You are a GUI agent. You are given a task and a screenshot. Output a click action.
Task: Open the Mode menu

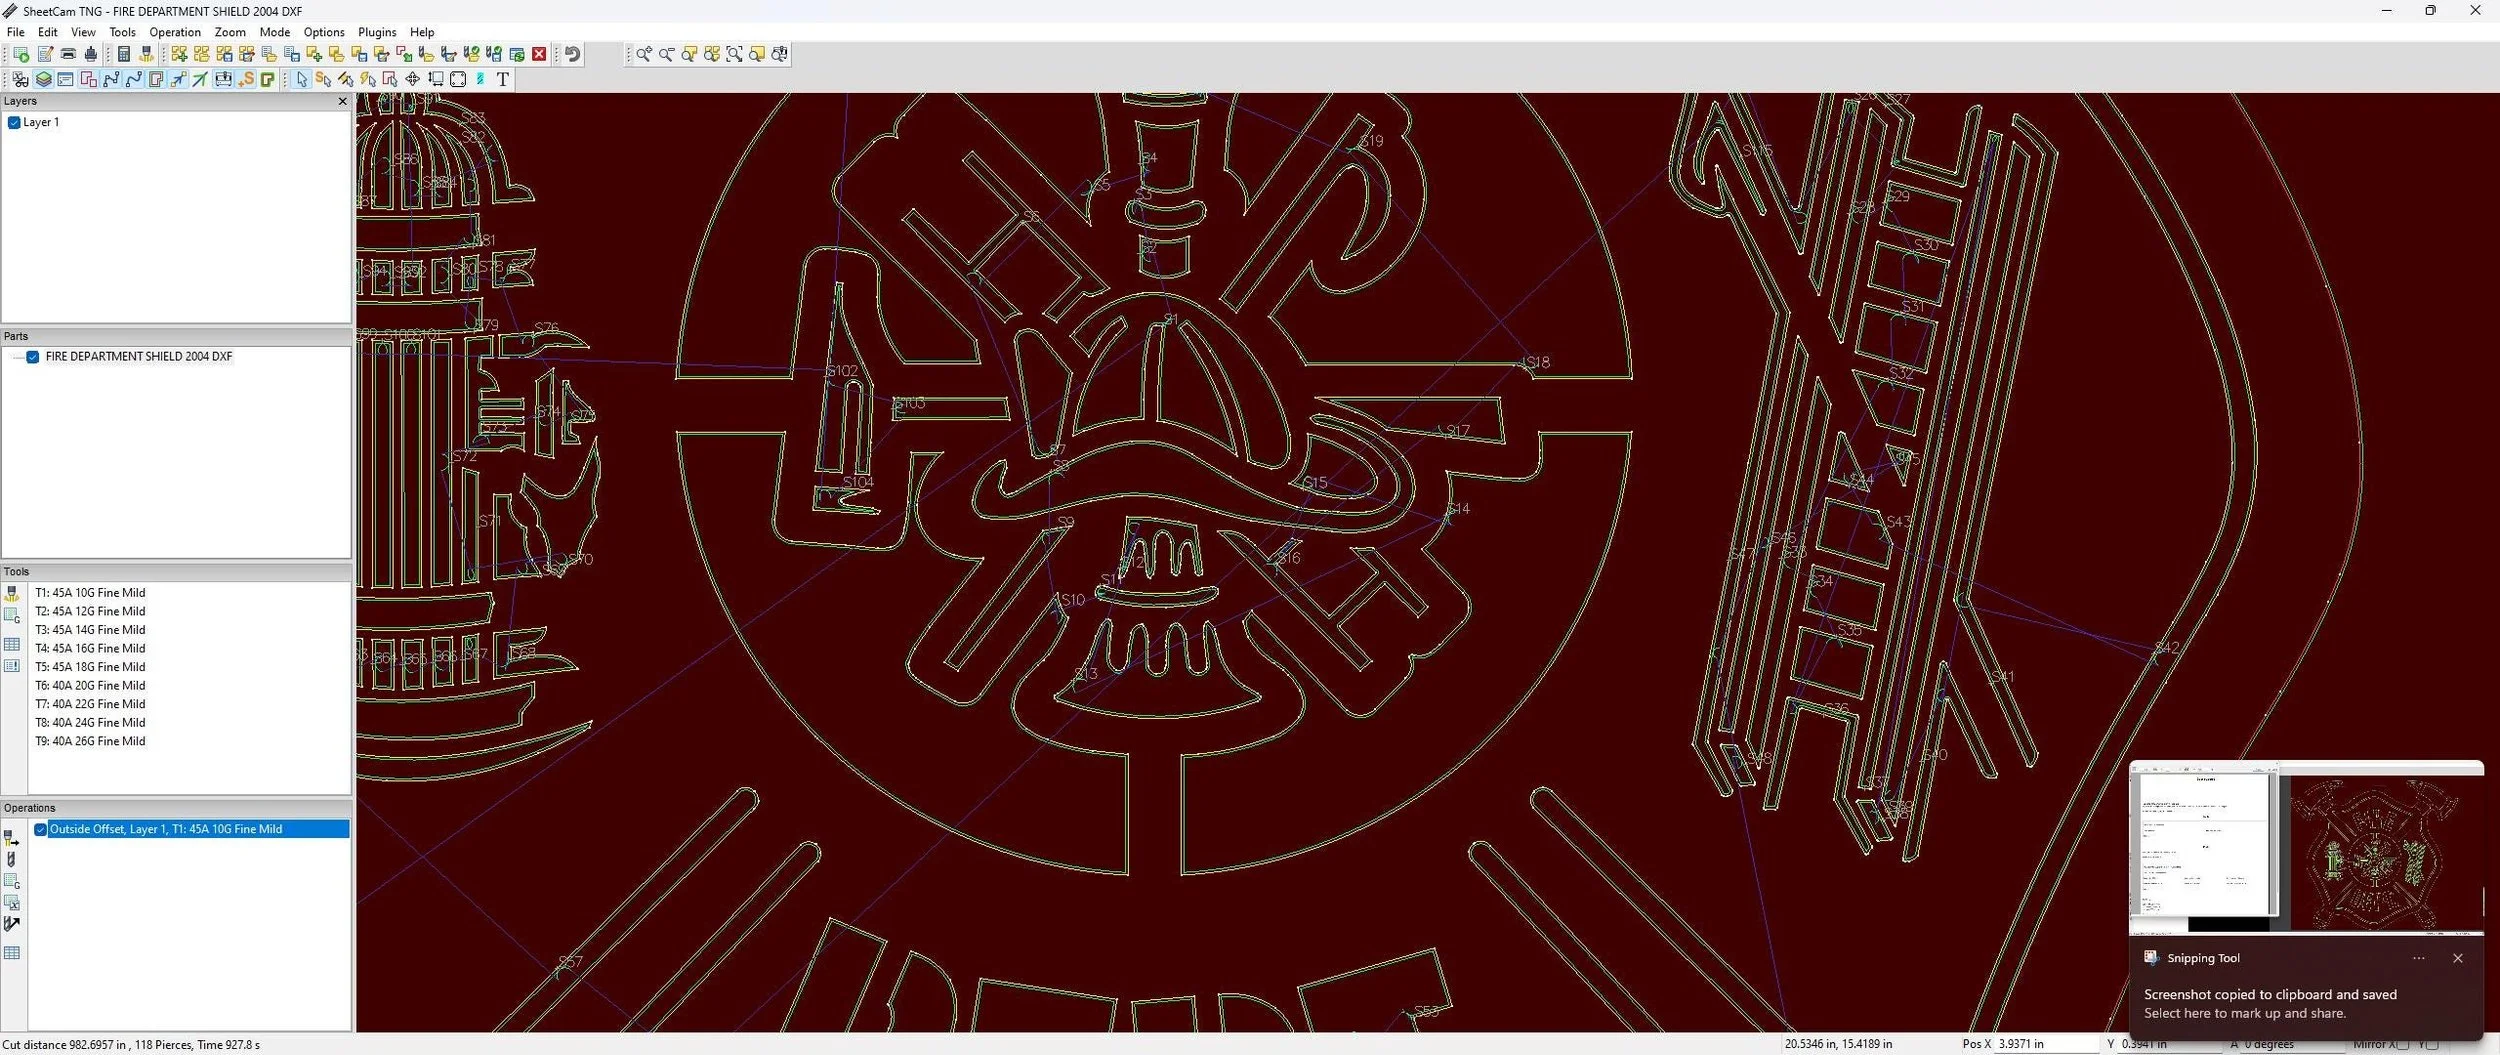[x=275, y=32]
